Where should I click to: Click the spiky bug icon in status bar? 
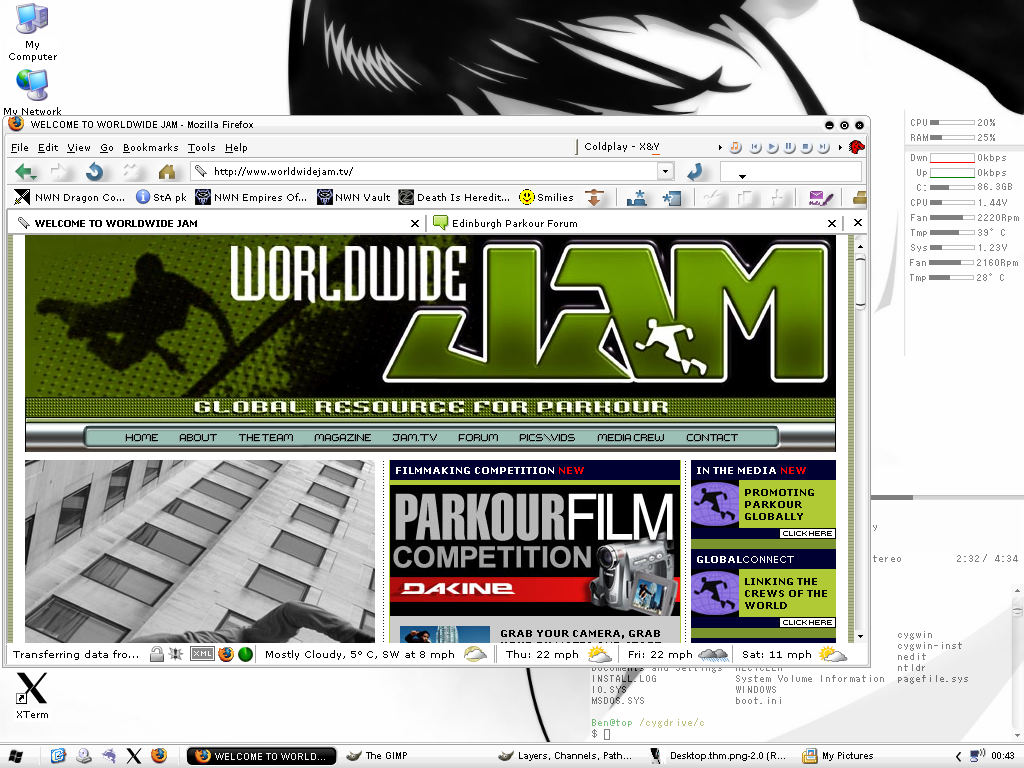[x=176, y=654]
